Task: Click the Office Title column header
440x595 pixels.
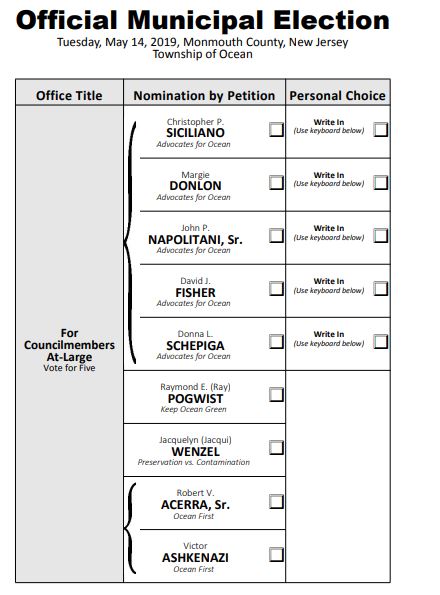Action: pyautogui.click(x=69, y=96)
